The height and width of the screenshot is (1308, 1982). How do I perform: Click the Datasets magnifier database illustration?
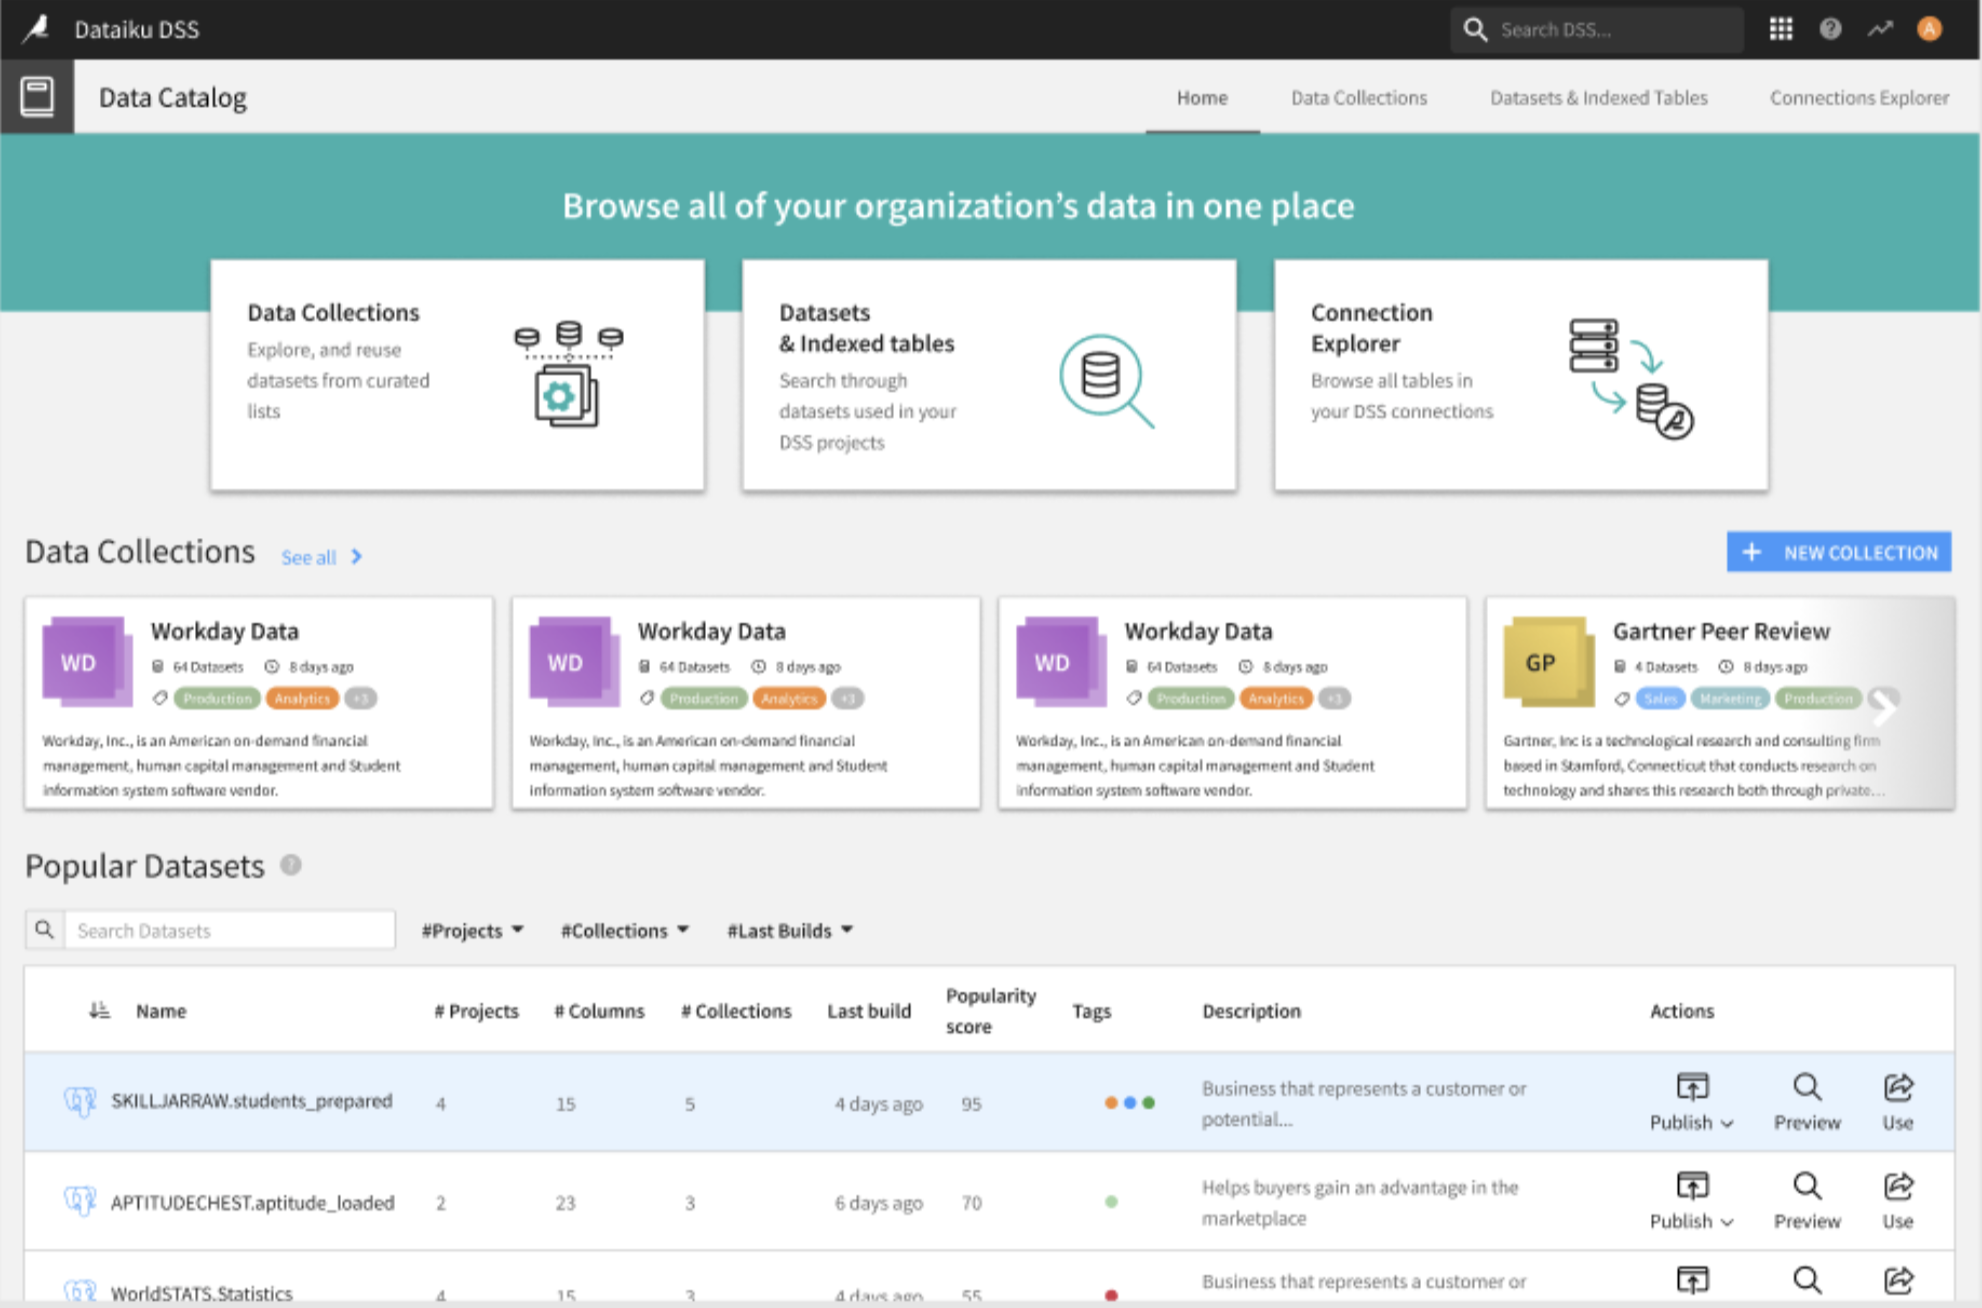click(x=1106, y=380)
